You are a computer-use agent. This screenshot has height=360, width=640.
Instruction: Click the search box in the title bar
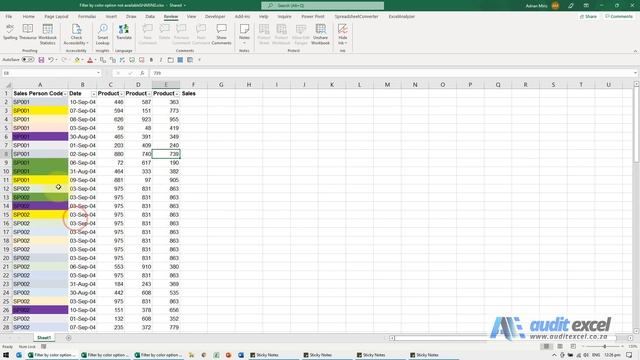tap(322, 5)
